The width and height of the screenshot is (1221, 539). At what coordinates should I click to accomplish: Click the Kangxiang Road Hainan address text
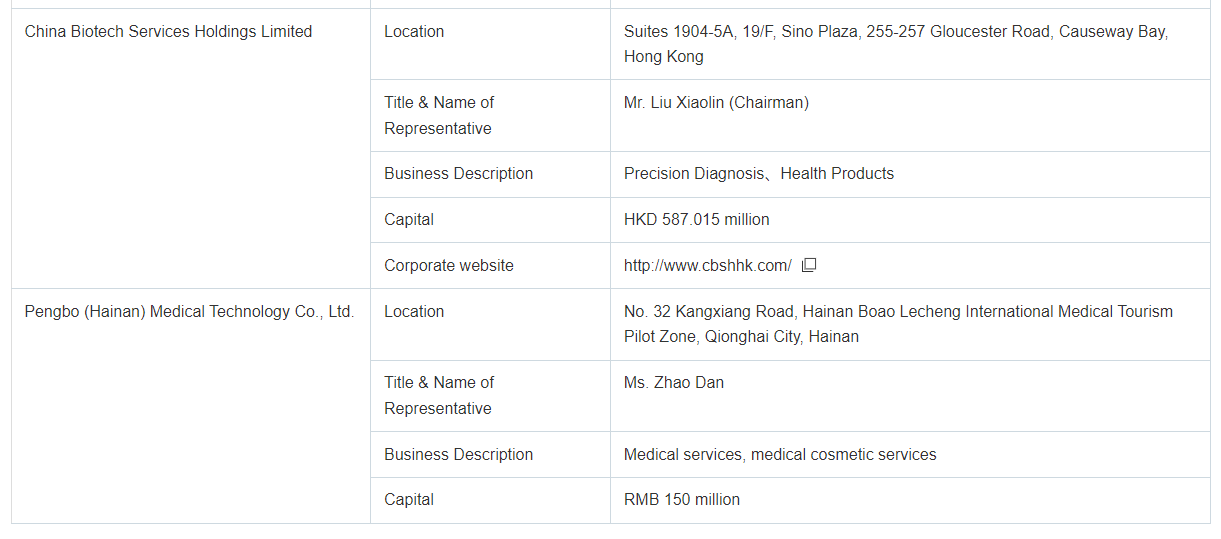point(897,324)
